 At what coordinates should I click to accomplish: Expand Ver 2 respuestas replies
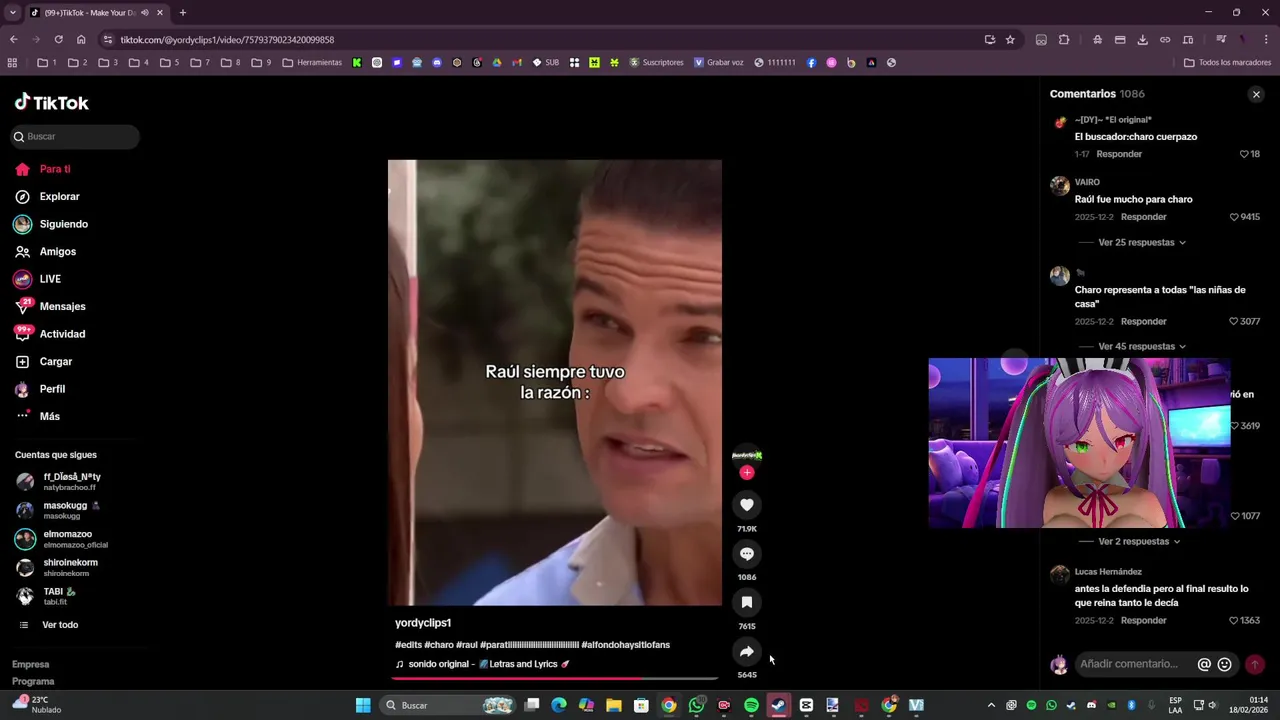click(1139, 541)
